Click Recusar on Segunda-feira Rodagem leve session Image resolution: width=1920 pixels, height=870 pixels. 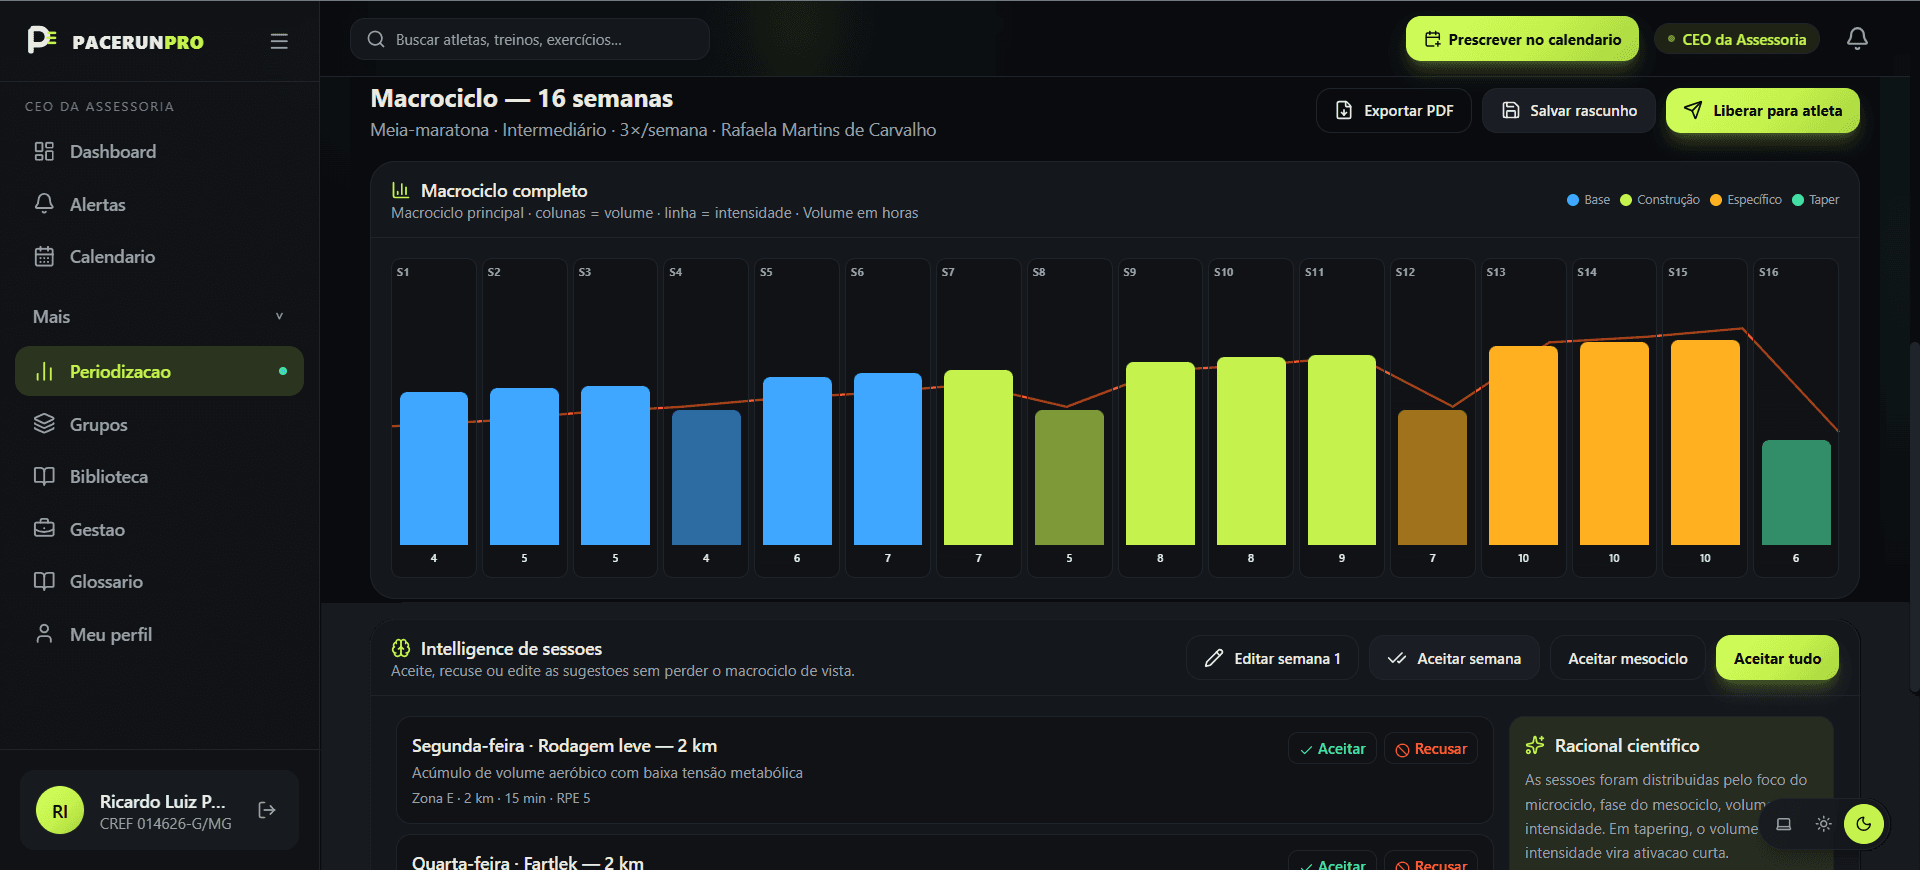(1431, 748)
